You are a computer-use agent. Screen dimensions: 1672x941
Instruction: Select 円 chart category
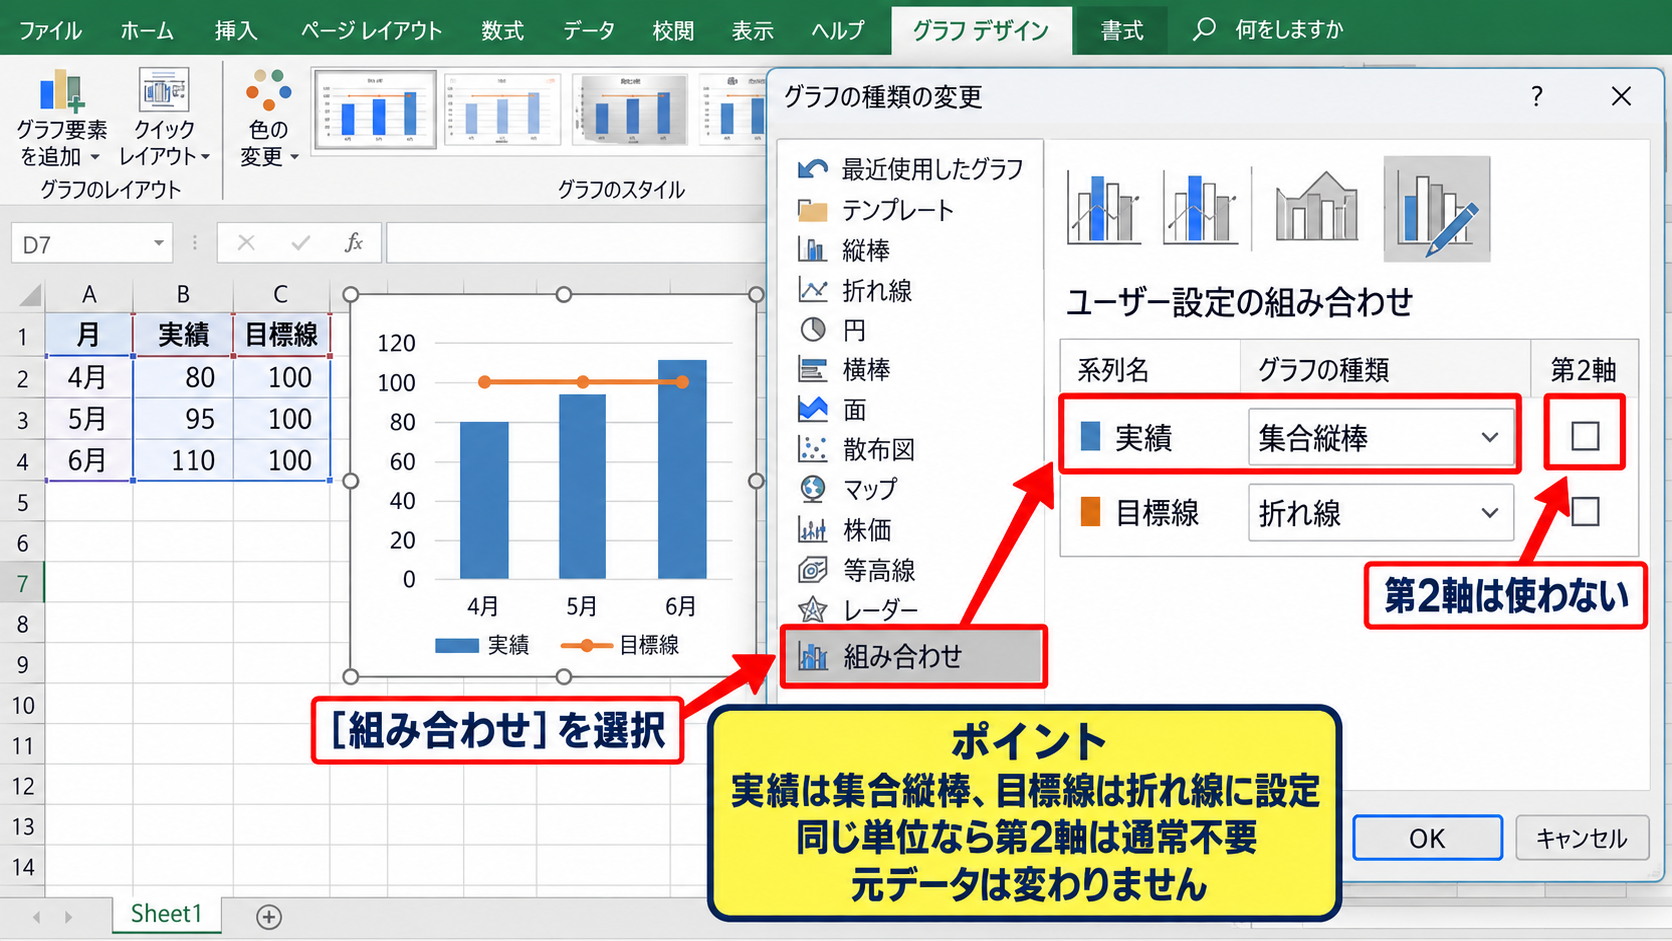pos(832,330)
